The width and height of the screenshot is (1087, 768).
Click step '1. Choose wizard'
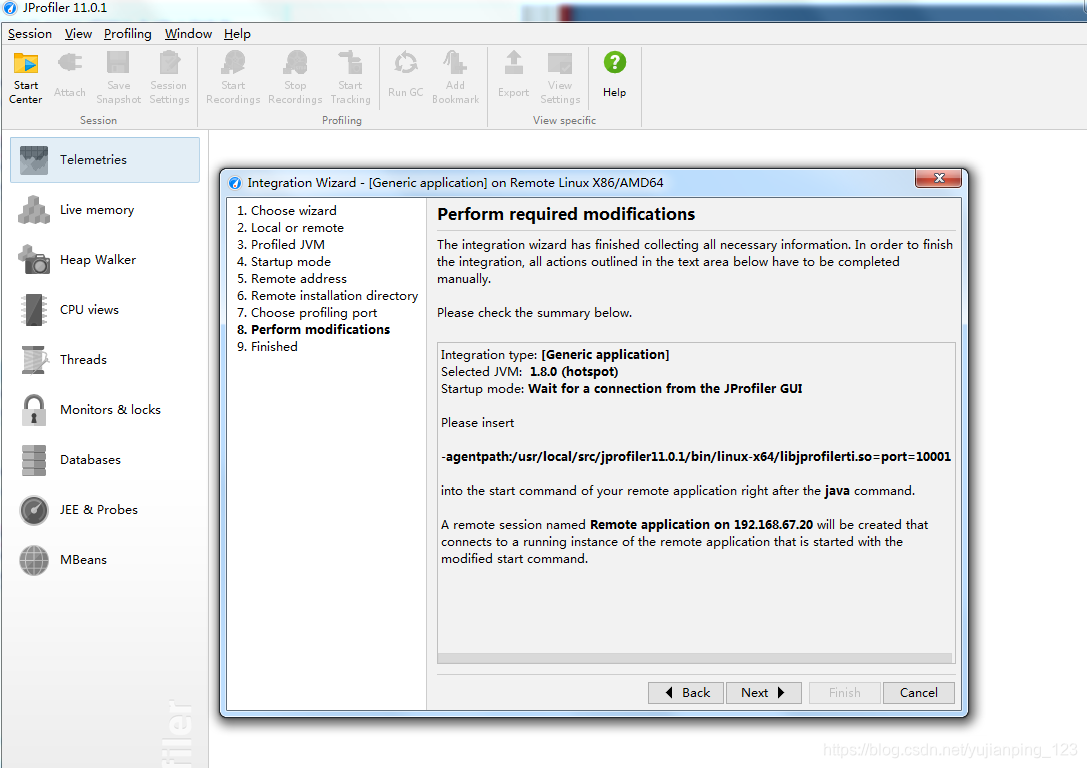pyautogui.click(x=286, y=210)
